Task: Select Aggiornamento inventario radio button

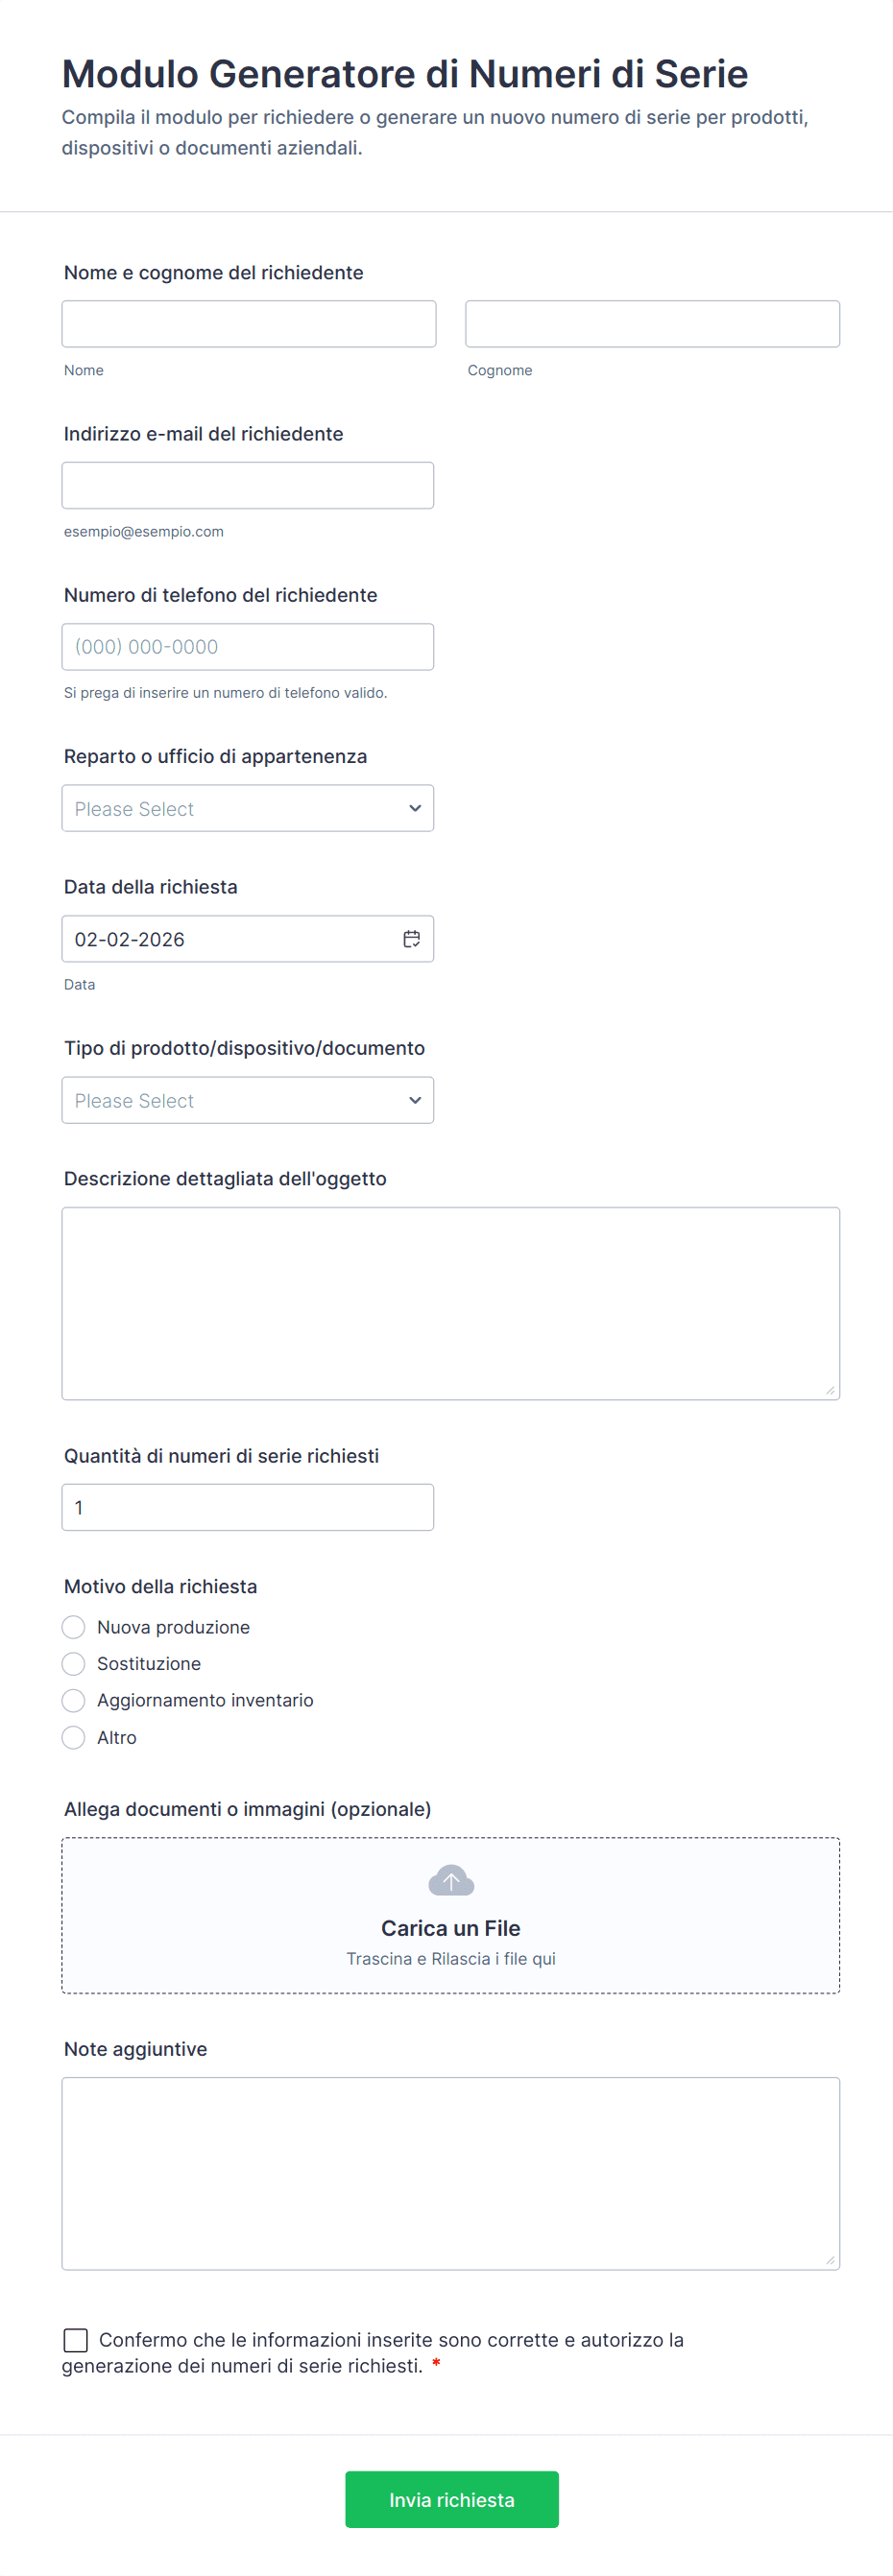Action: (x=74, y=1701)
